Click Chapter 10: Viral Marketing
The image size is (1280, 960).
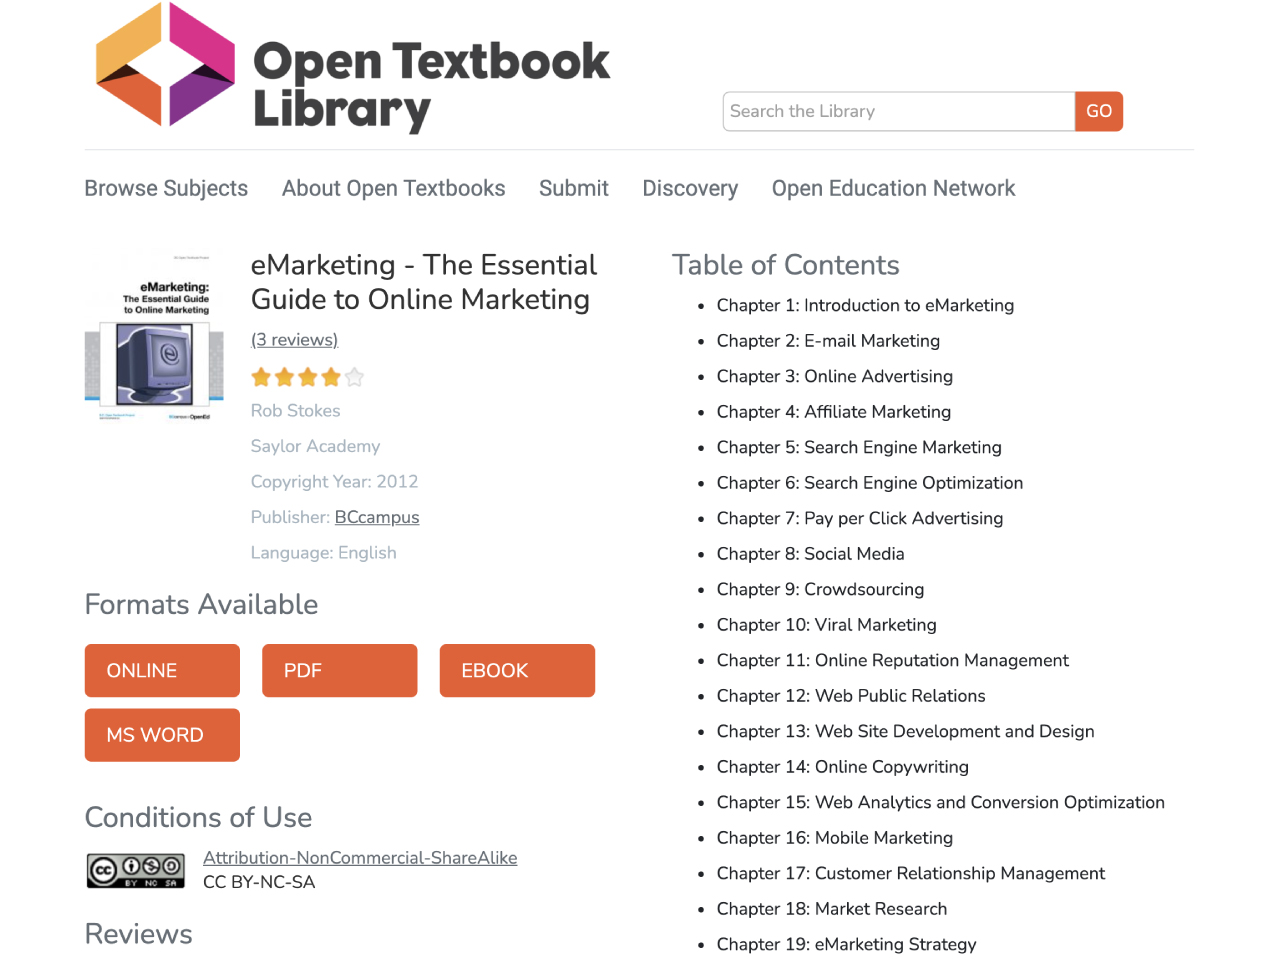point(827,625)
